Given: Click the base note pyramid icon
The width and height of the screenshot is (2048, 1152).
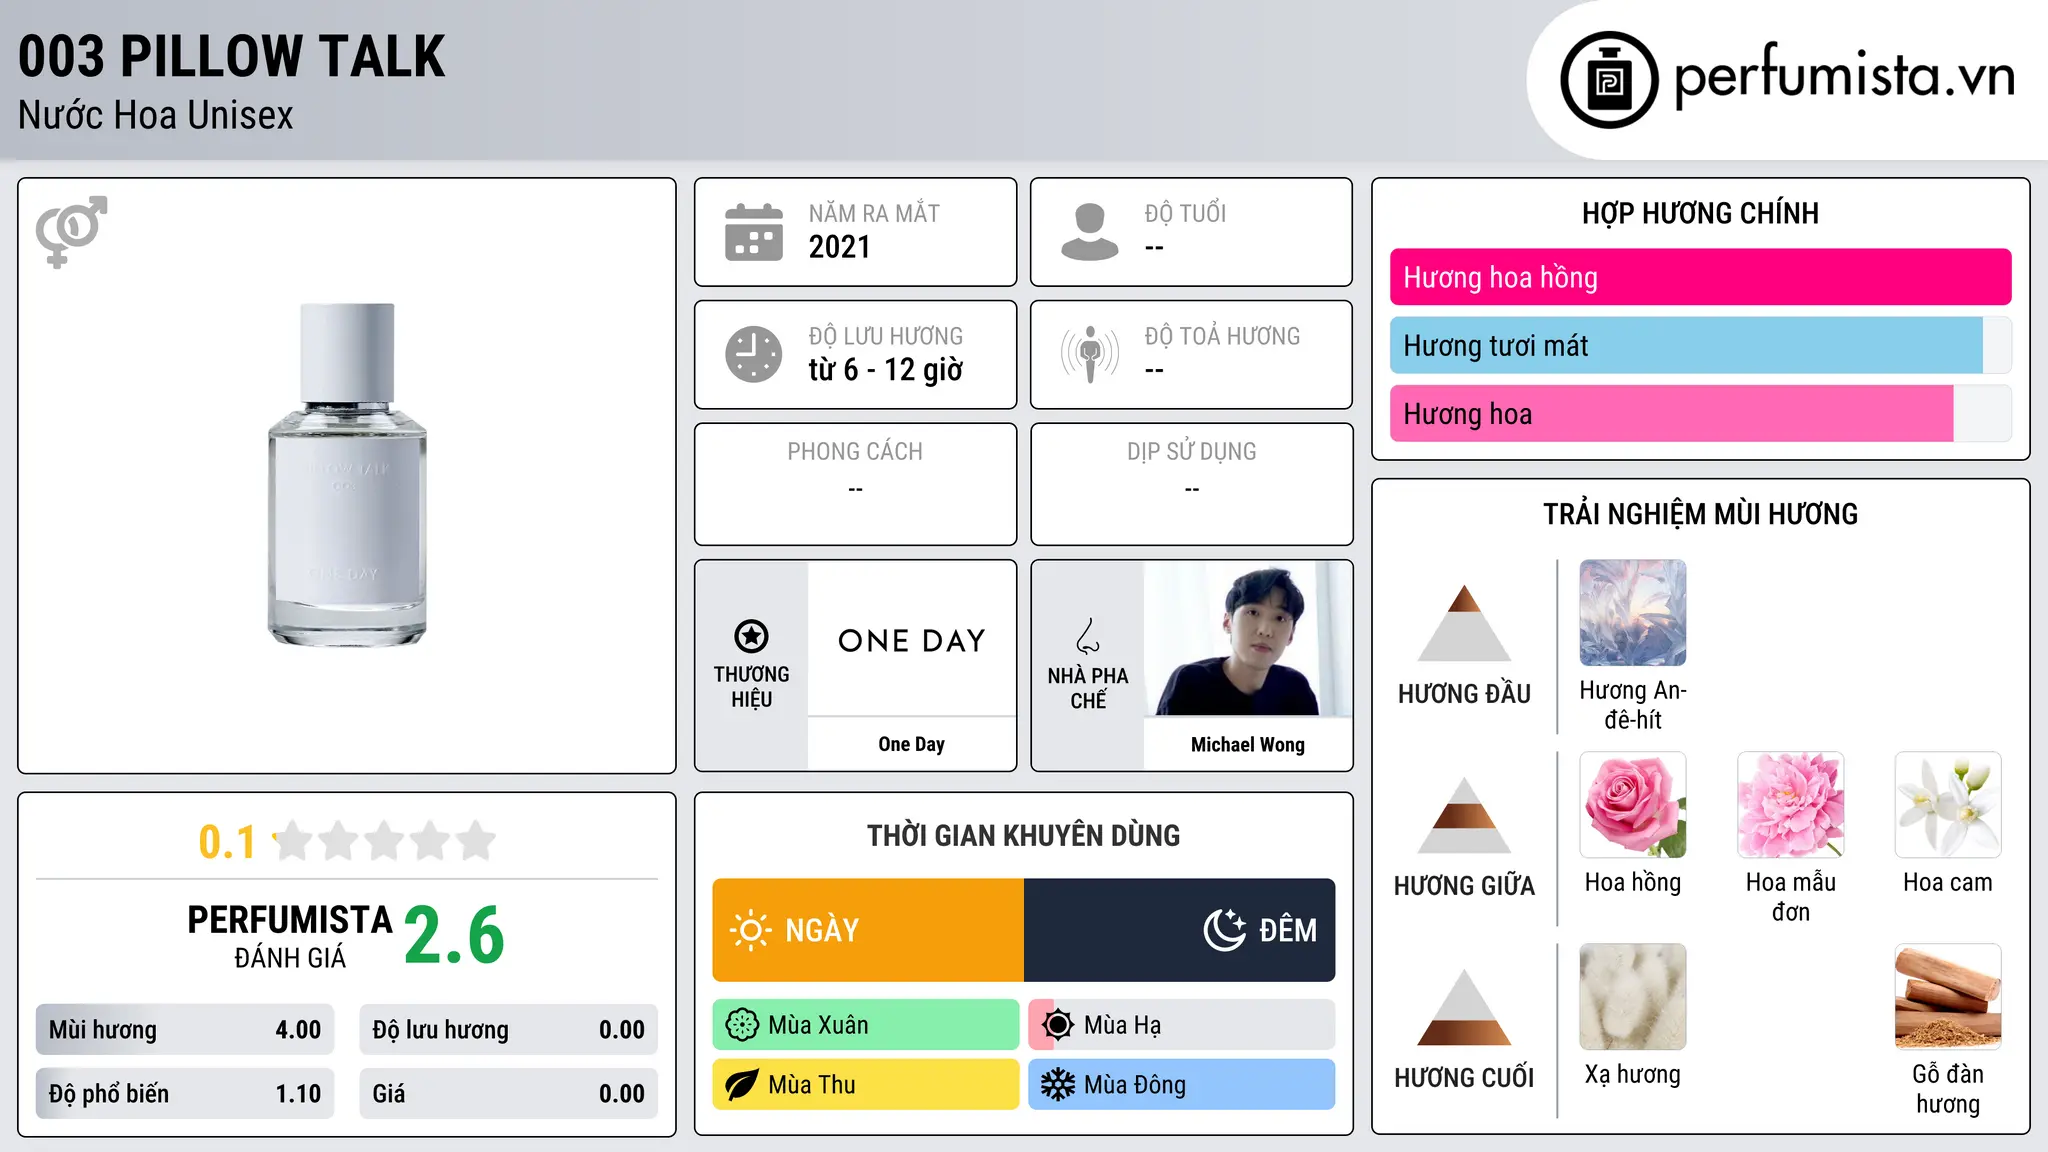Looking at the screenshot, I should [x=1464, y=1007].
